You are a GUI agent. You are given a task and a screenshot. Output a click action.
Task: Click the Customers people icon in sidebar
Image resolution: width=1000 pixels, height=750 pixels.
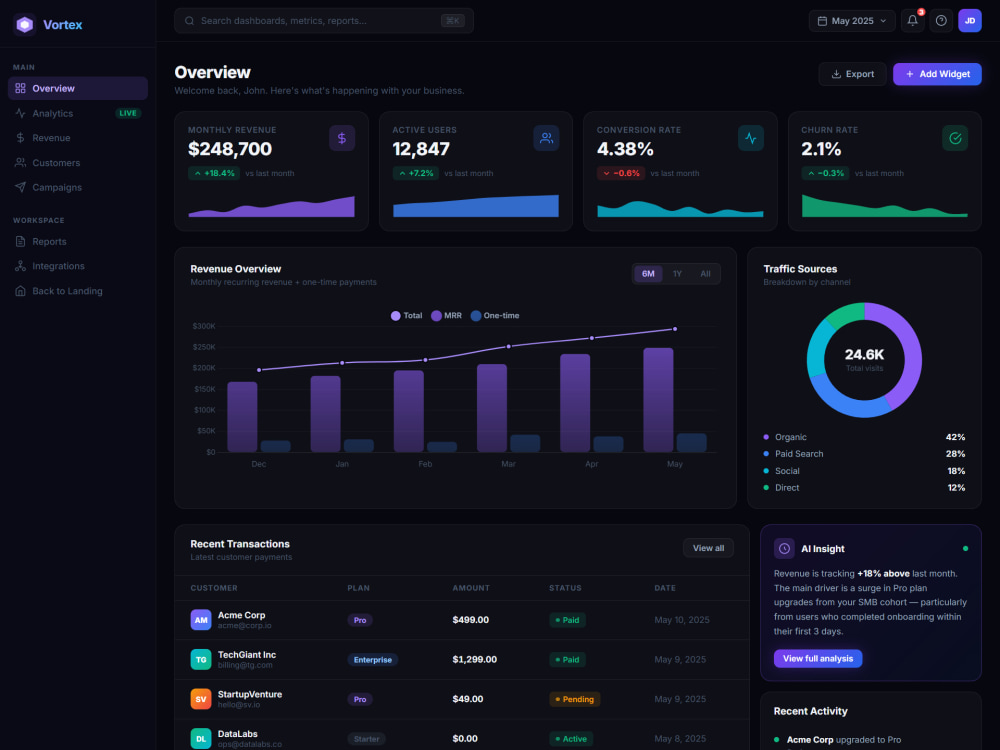(x=20, y=163)
